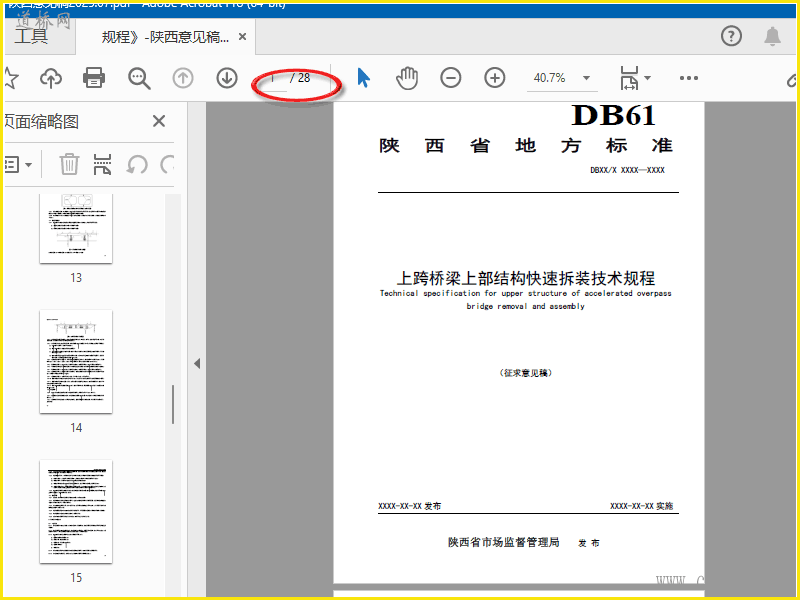Close the 陕西意见稿 document tab
The height and width of the screenshot is (600, 800).
pos(243,37)
